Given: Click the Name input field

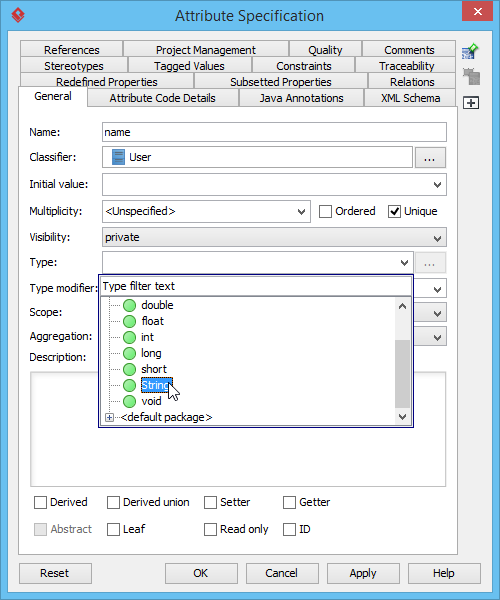Looking at the screenshot, I should (274, 132).
